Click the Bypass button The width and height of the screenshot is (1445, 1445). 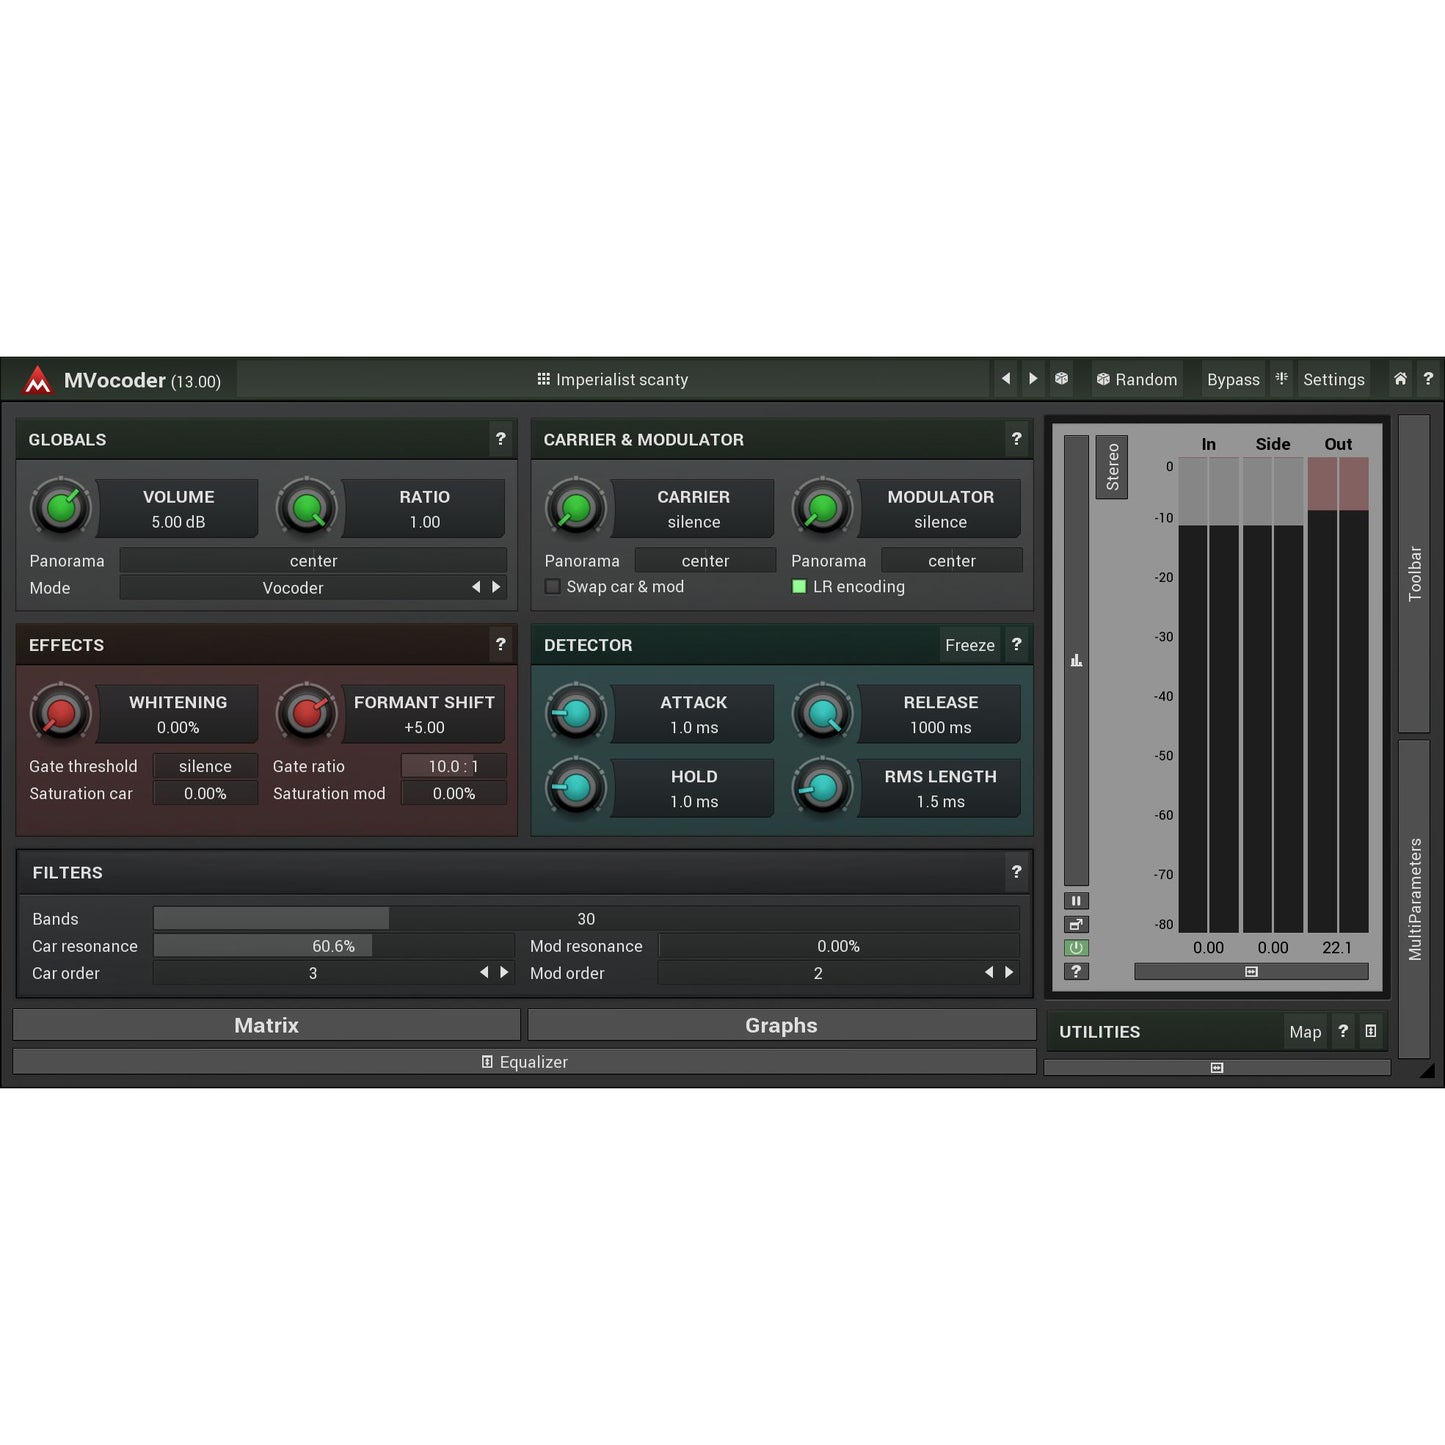tap(1233, 379)
